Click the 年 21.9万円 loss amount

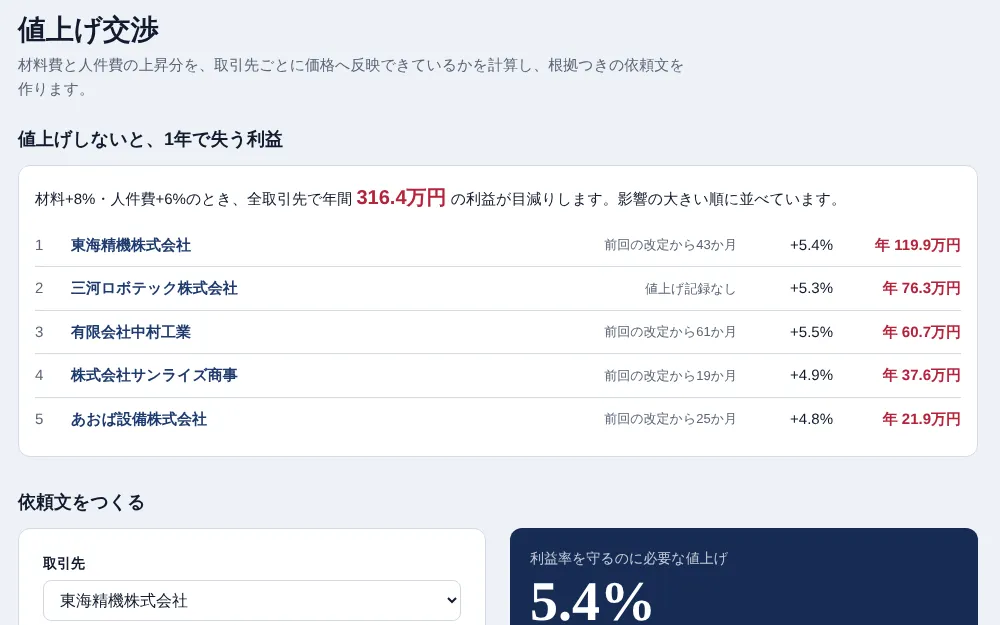pos(921,419)
